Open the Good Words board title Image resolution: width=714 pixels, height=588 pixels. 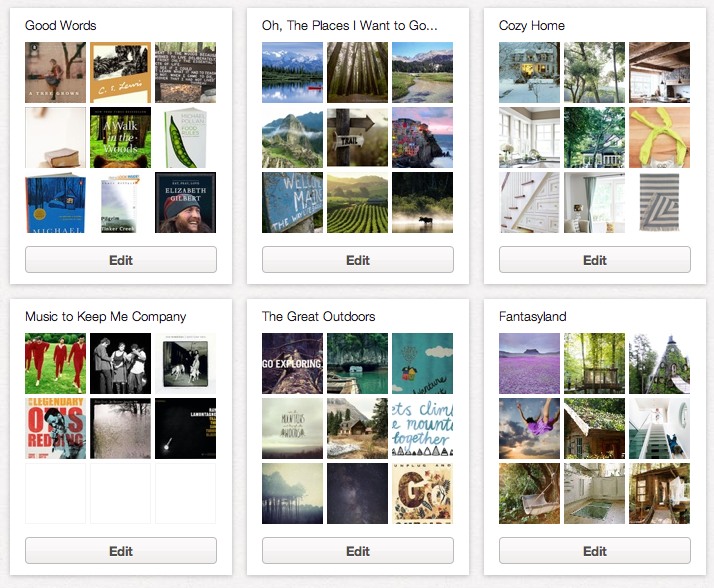(x=61, y=26)
